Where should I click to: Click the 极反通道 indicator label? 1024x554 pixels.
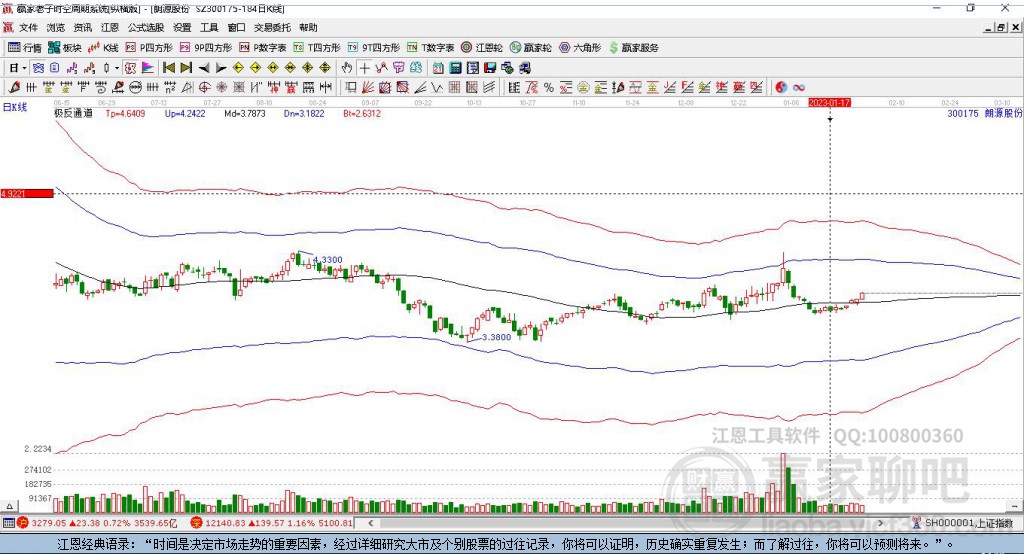tap(73, 114)
